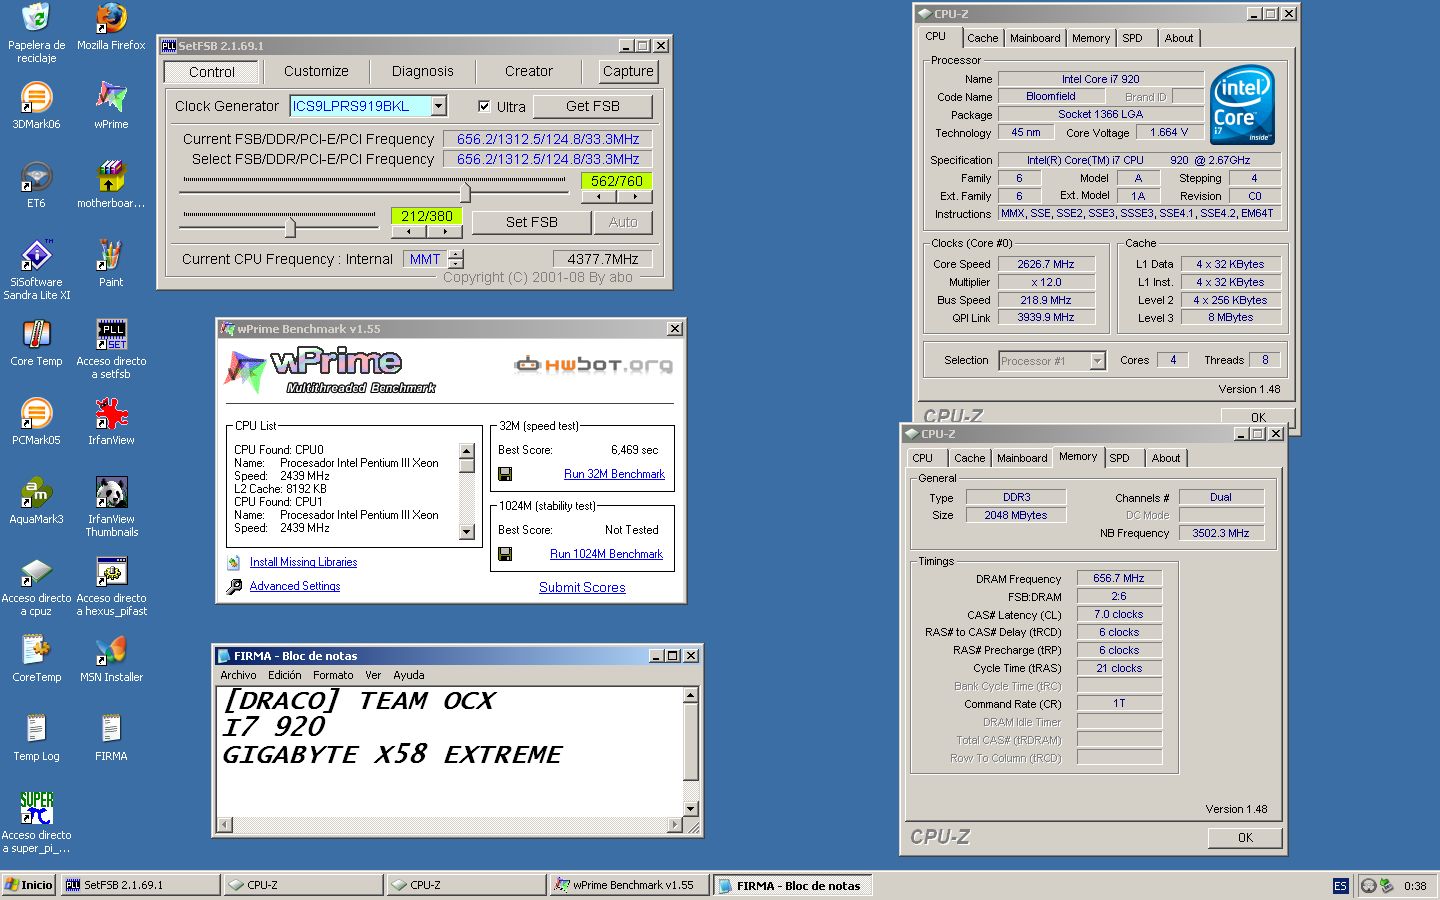Click the save icon next to Run 1024M Benchmark

pos(505,554)
